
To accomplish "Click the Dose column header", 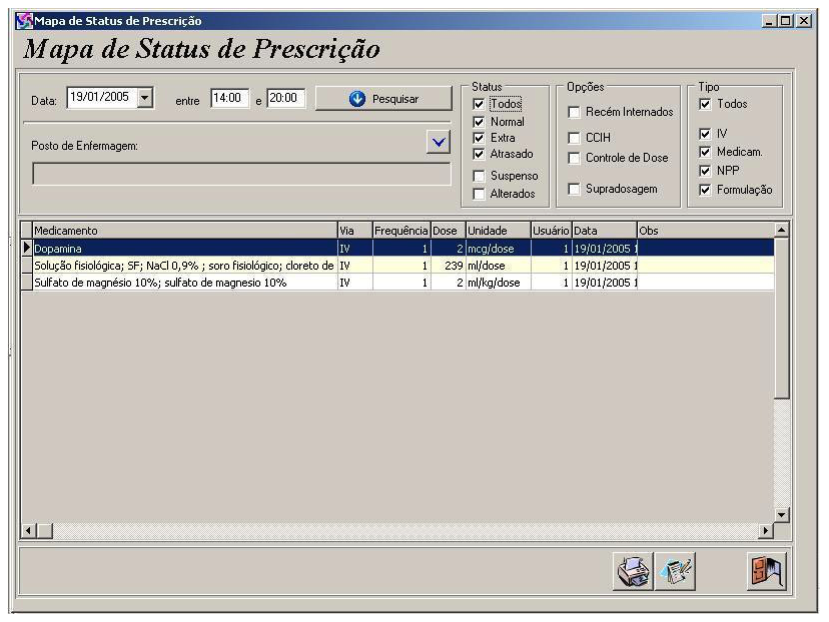I will coord(448,231).
